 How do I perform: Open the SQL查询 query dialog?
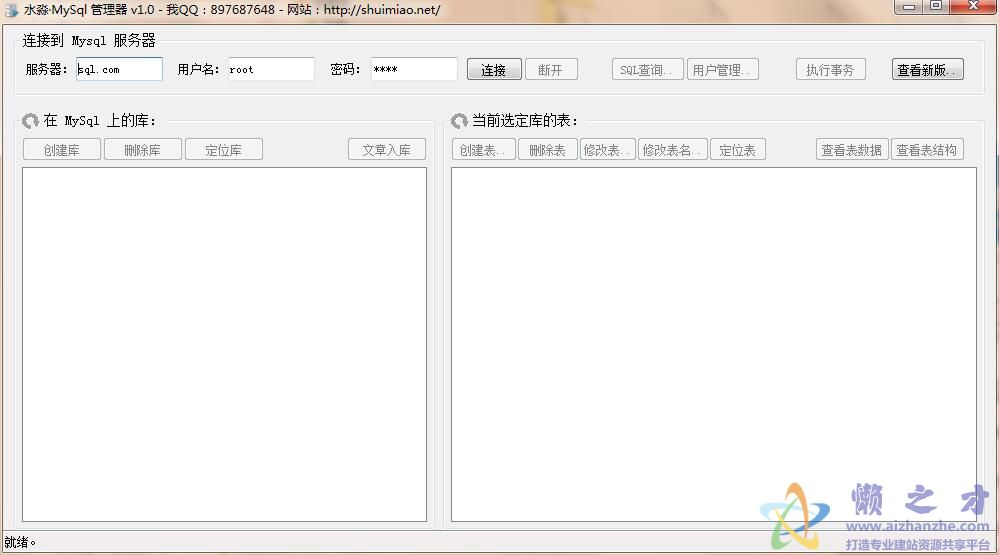(x=647, y=69)
